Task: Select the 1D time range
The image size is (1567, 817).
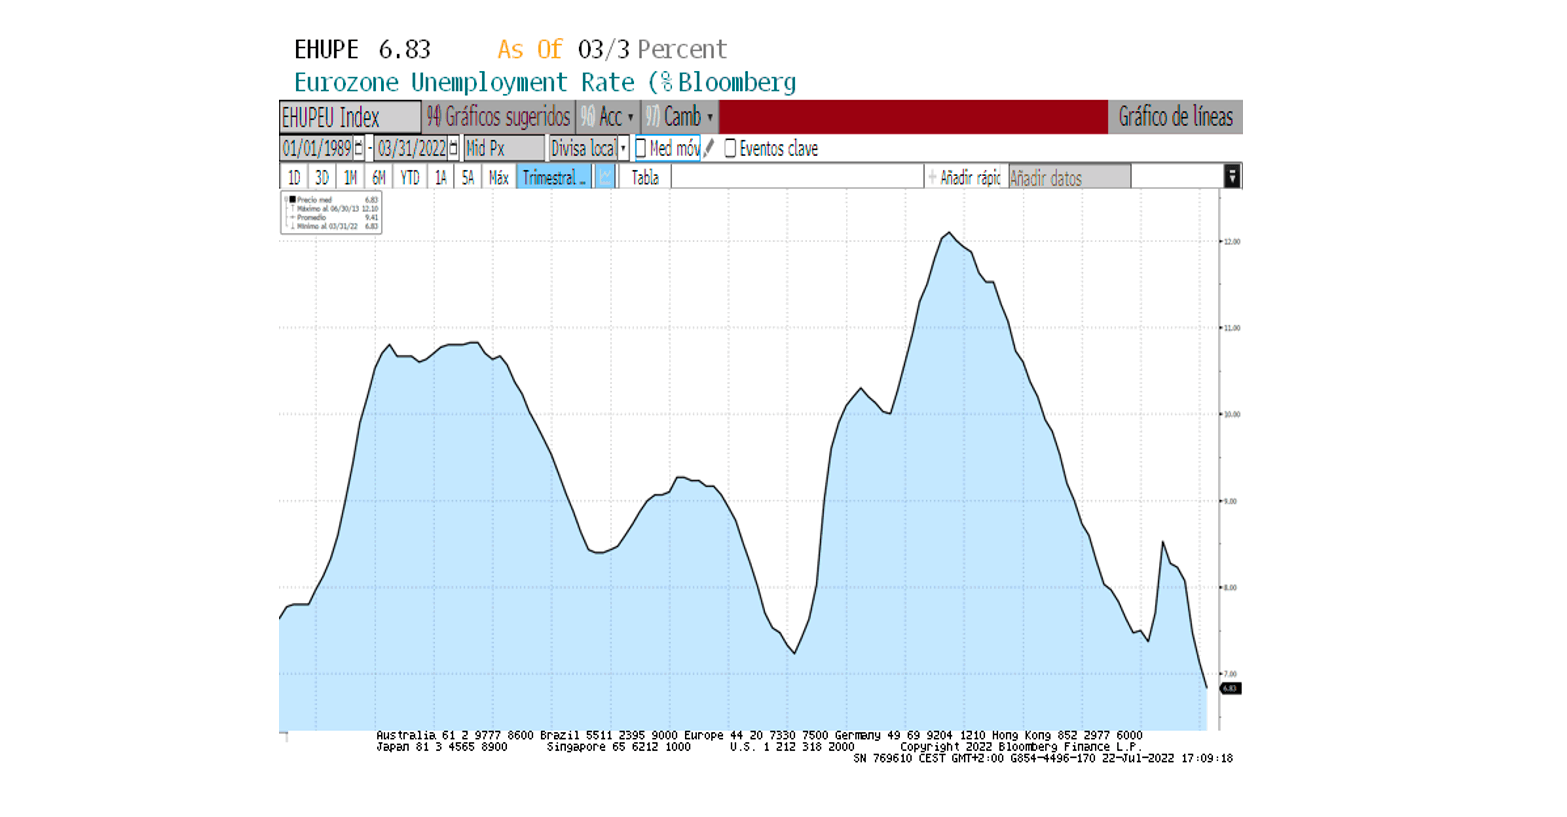Action: [x=294, y=177]
